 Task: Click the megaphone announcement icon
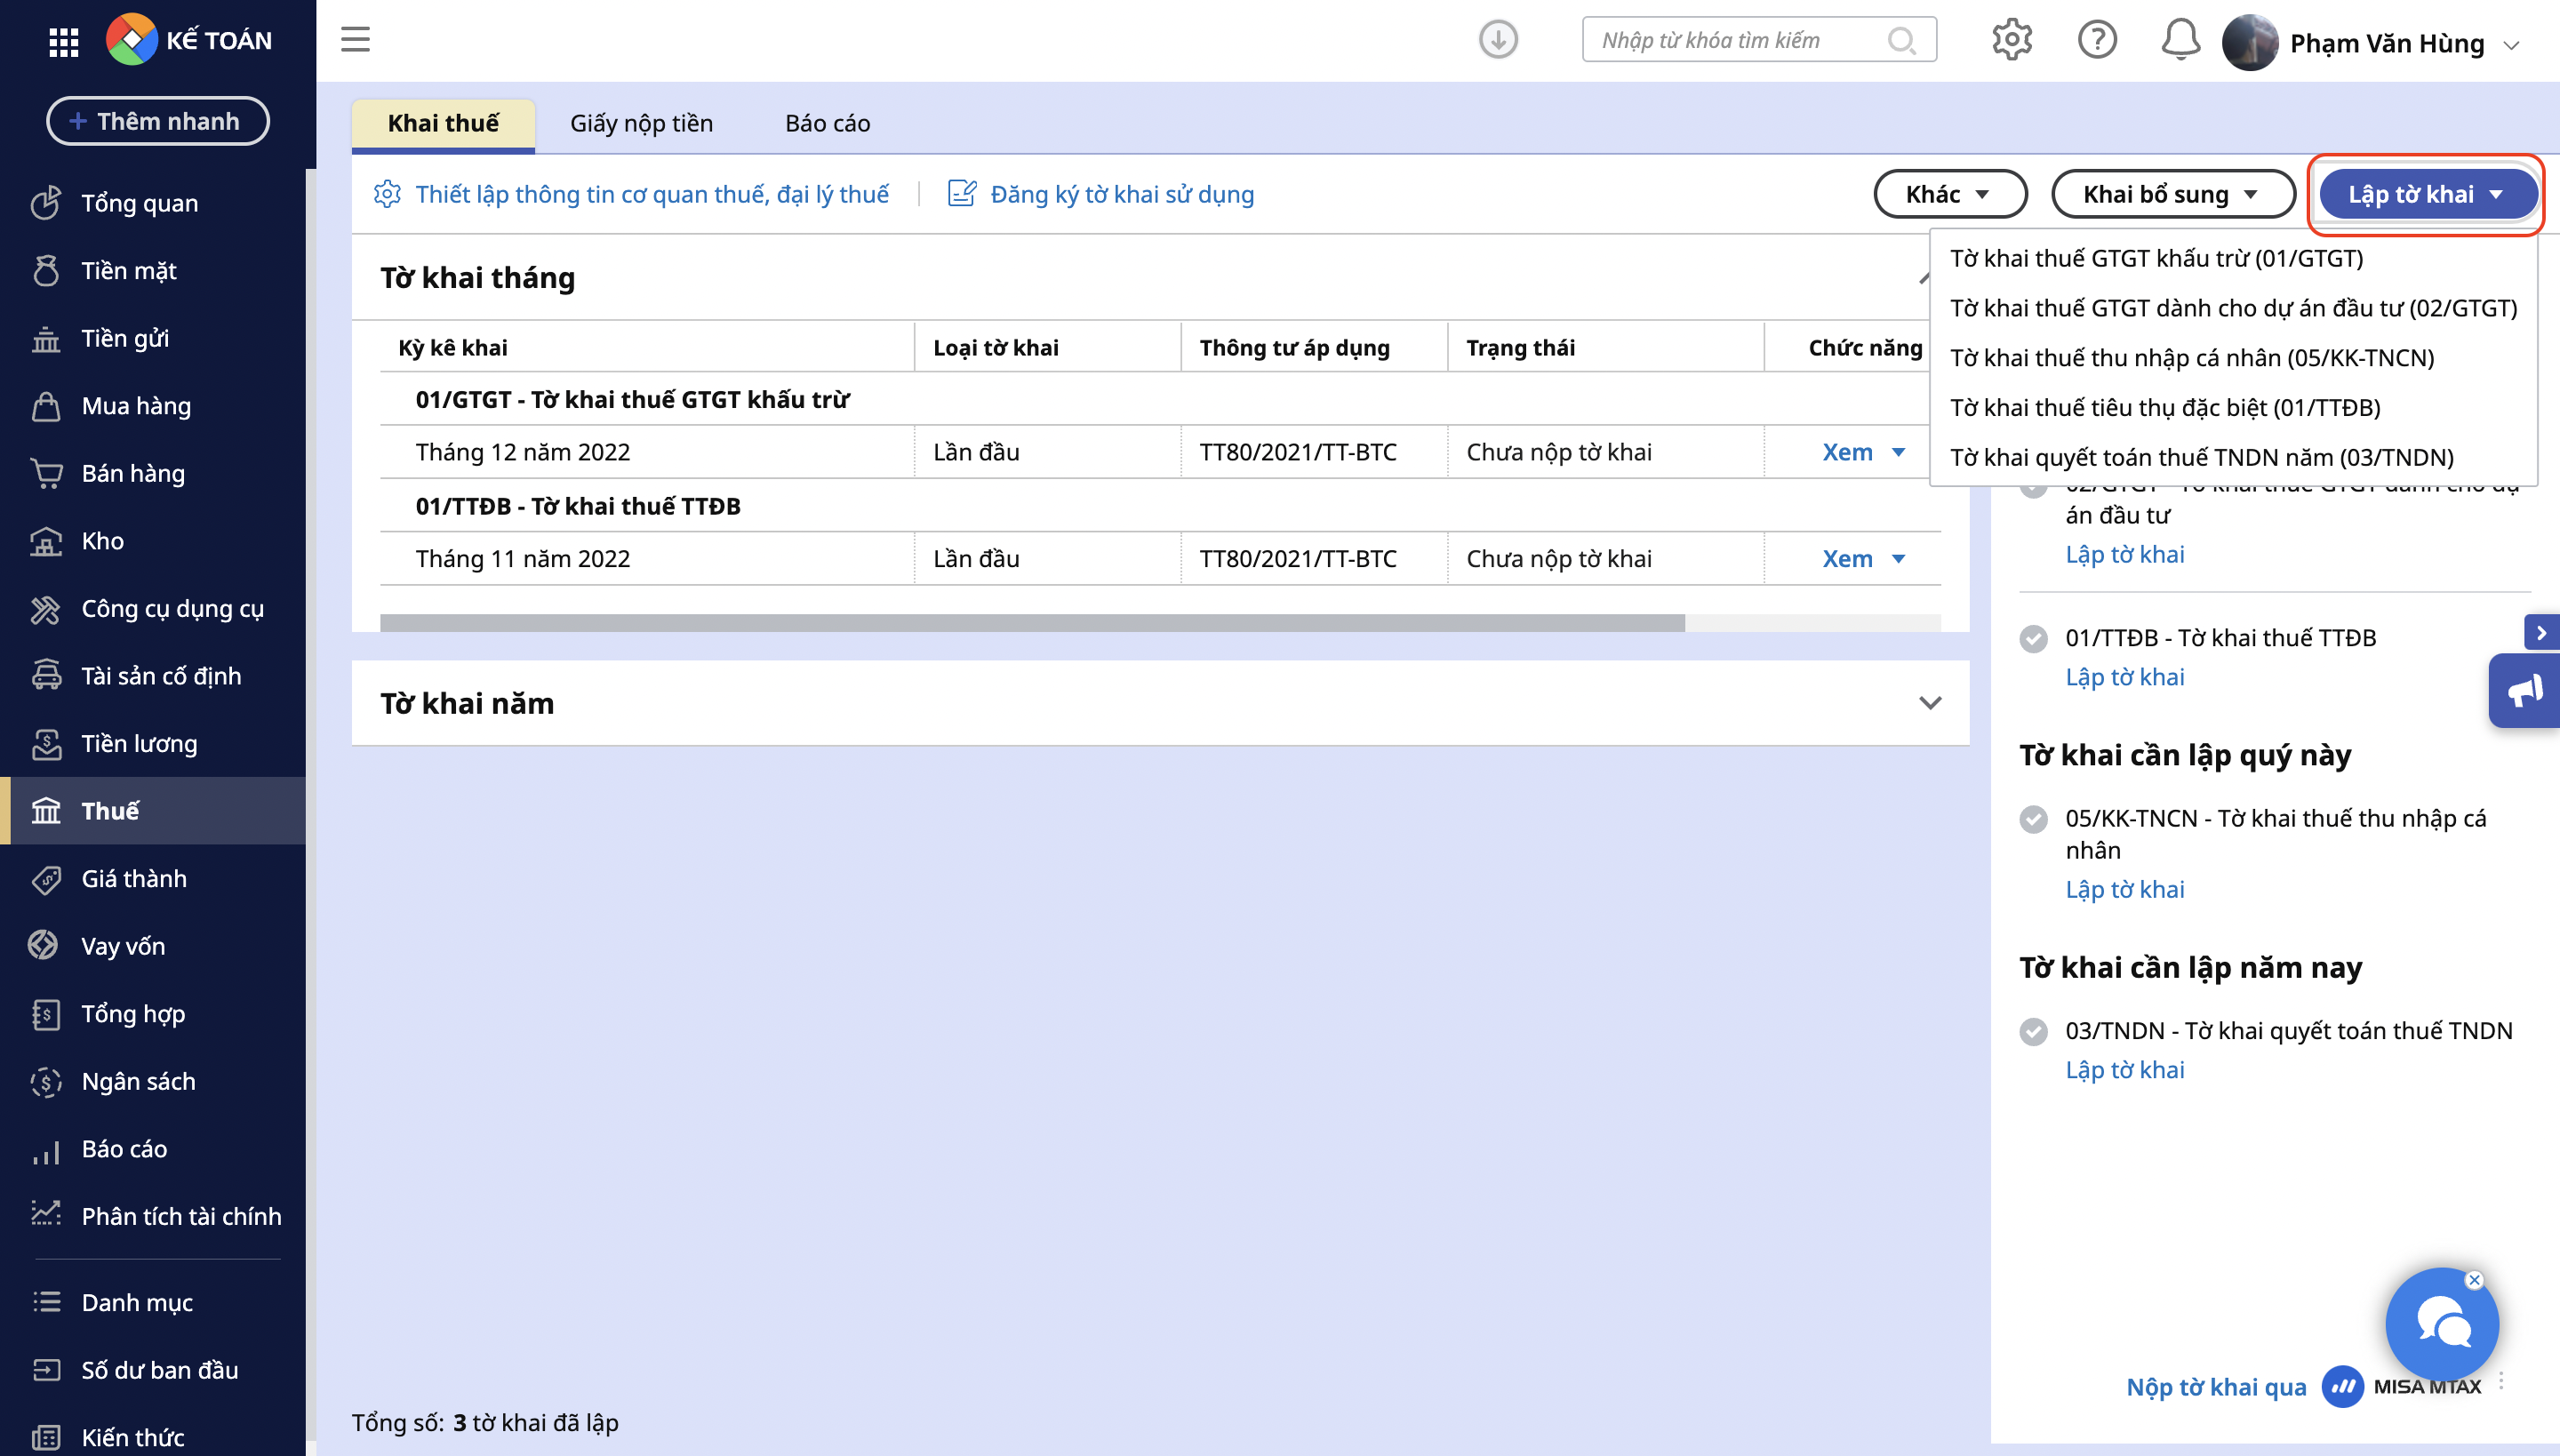tap(2524, 690)
